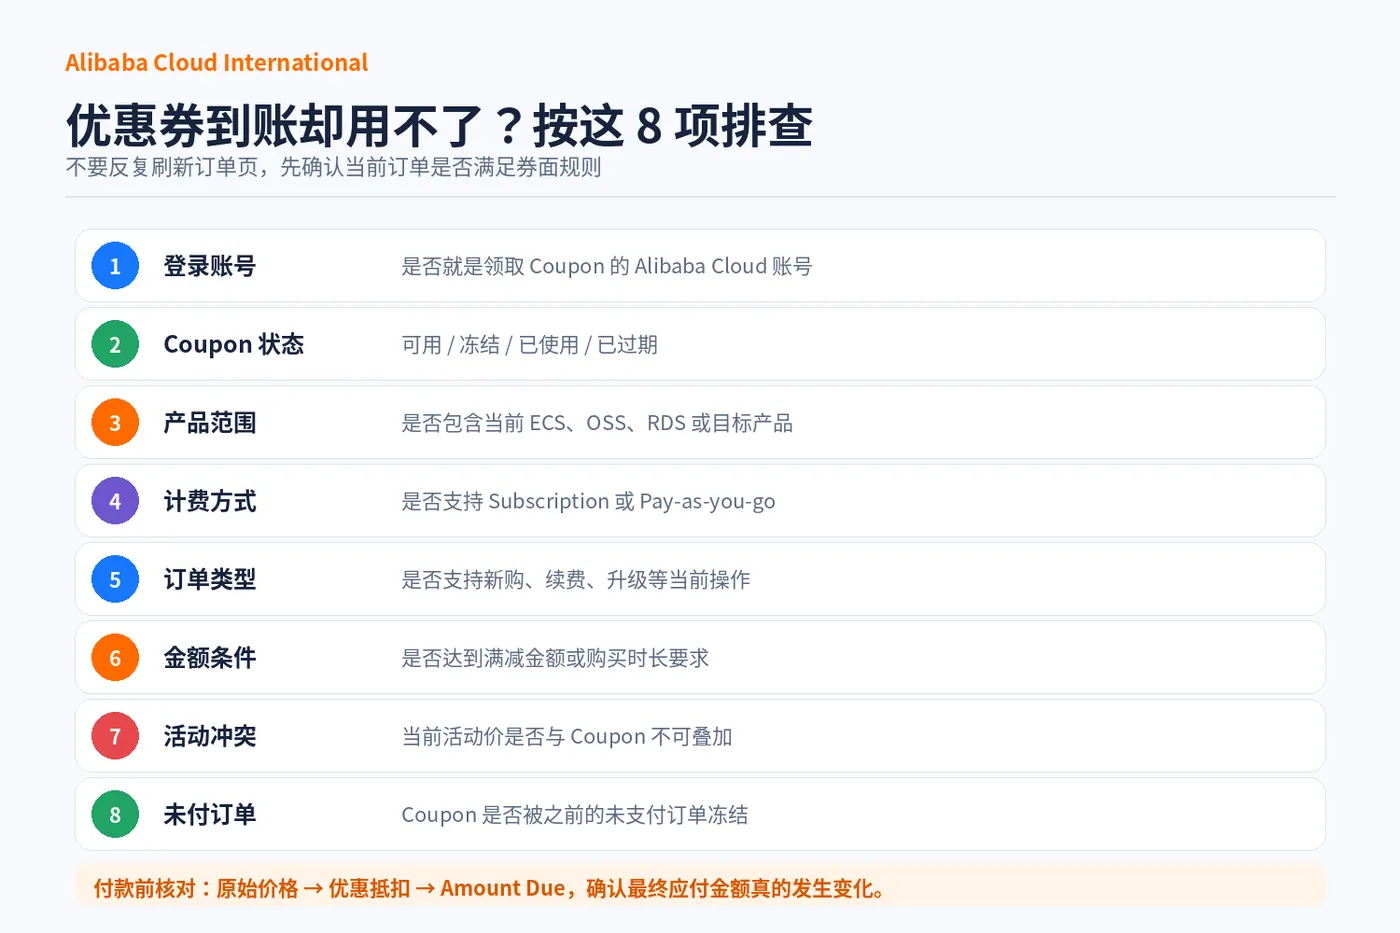
Task: Click the "金额条件" row title
Action: [210, 658]
